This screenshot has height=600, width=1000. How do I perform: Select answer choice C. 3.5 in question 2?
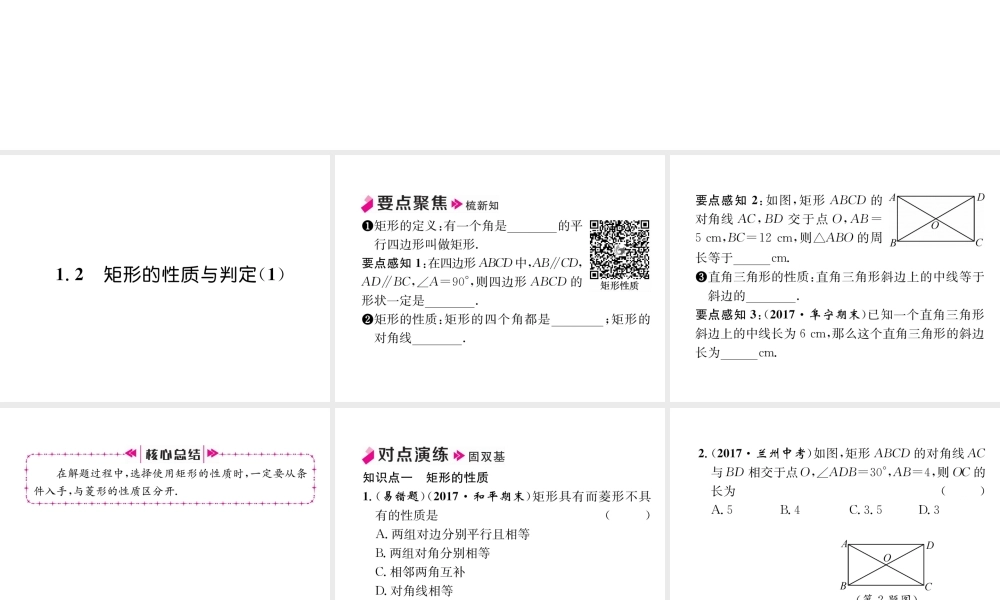[865, 509]
